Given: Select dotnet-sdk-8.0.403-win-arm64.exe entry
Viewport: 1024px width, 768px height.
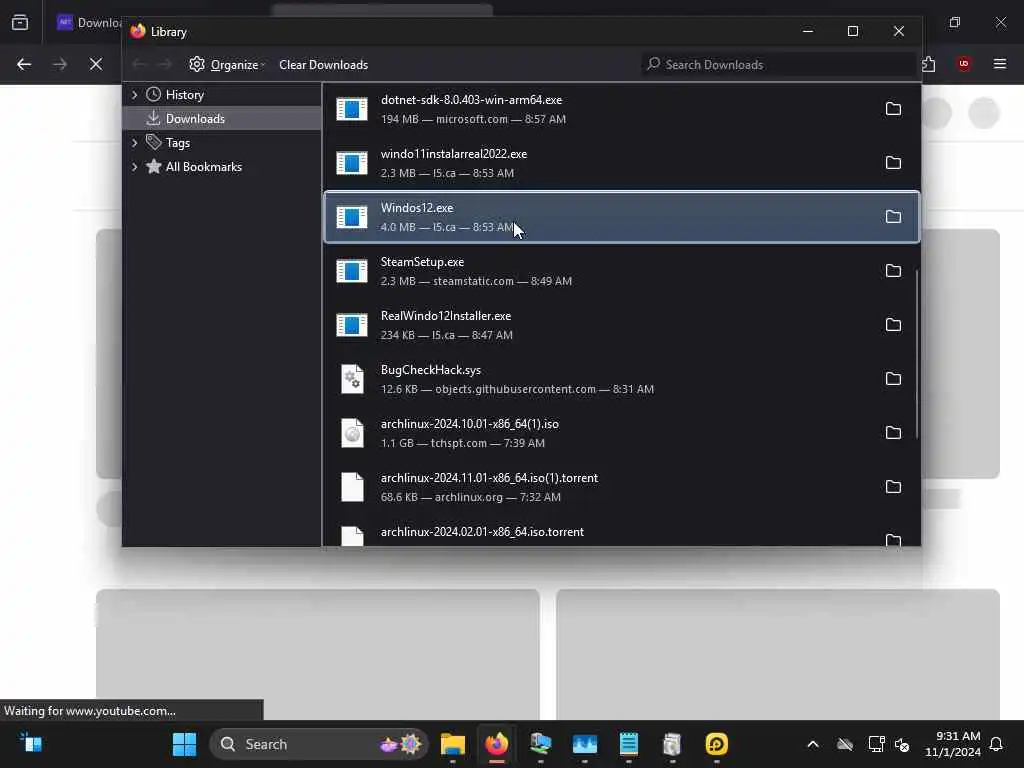Looking at the screenshot, I should 621,109.
